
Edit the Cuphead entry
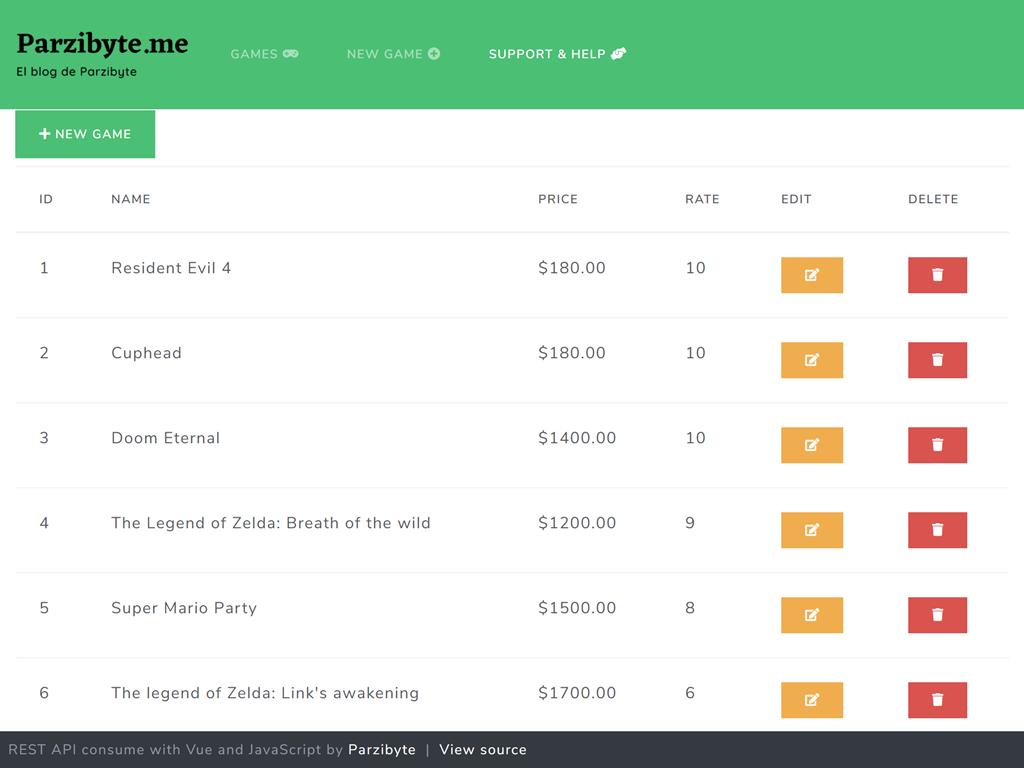coord(811,360)
